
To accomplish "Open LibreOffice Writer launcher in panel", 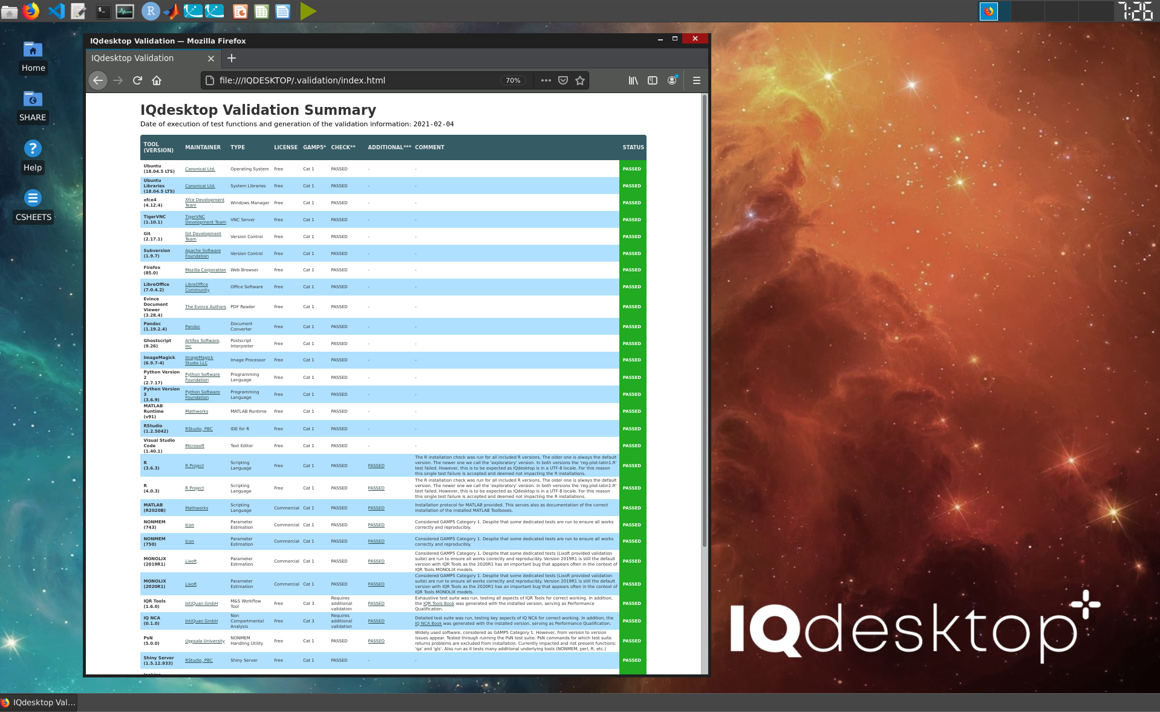I will 283,11.
